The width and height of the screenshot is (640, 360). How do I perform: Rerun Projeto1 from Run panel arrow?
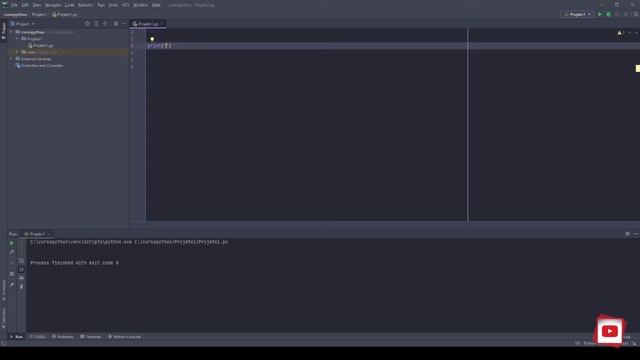(12, 243)
